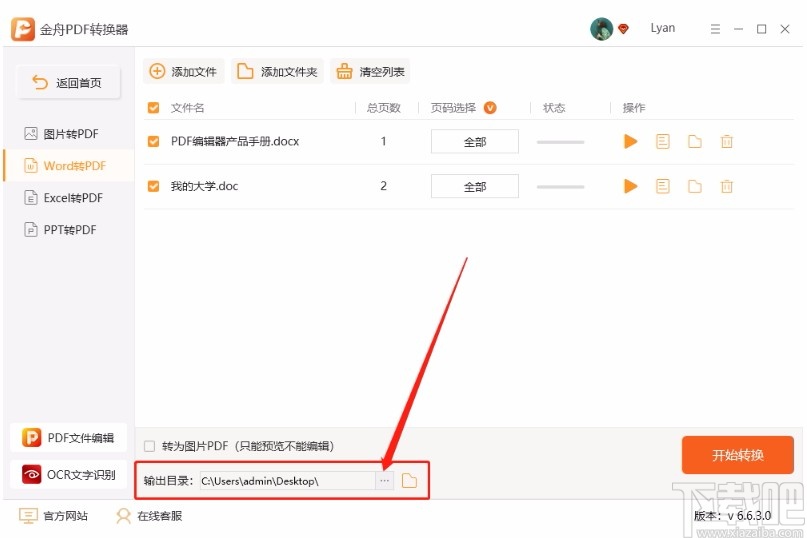The image size is (807, 538).
Task: Switch to PPT转PDF tab
Action: pyautogui.click(x=68, y=230)
